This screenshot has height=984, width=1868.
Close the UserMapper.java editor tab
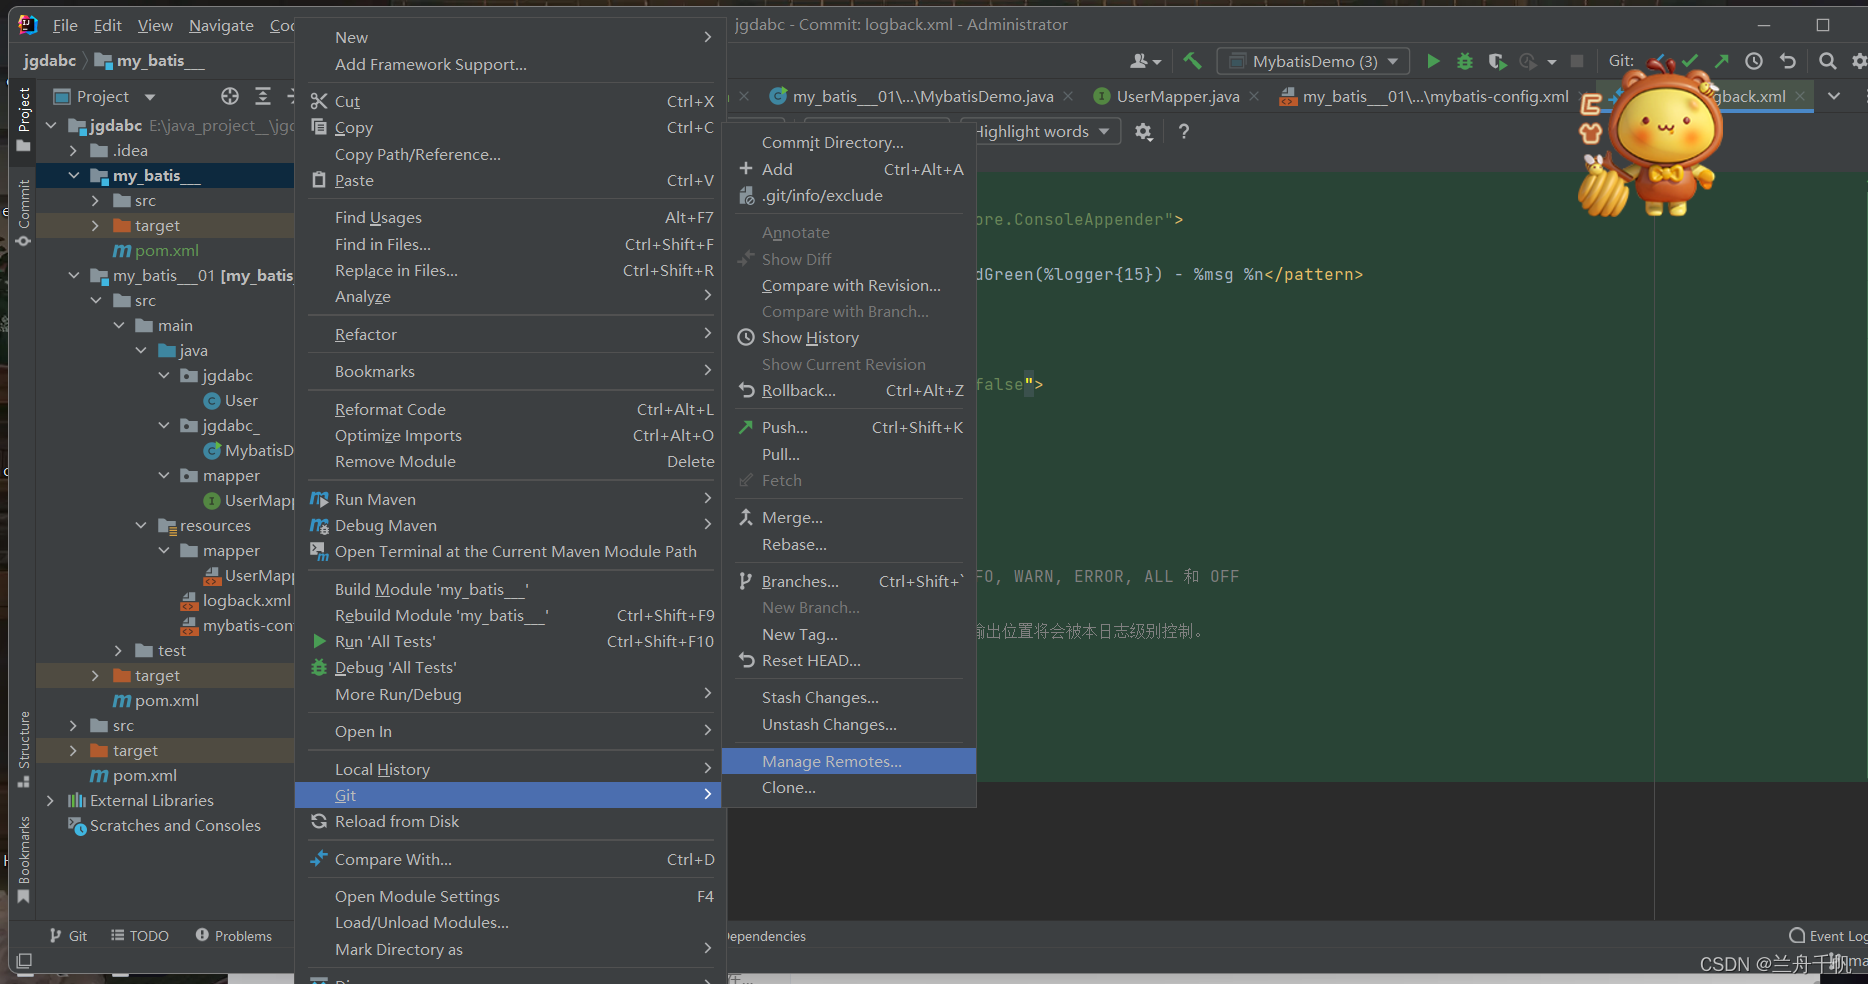(1255, 96)
